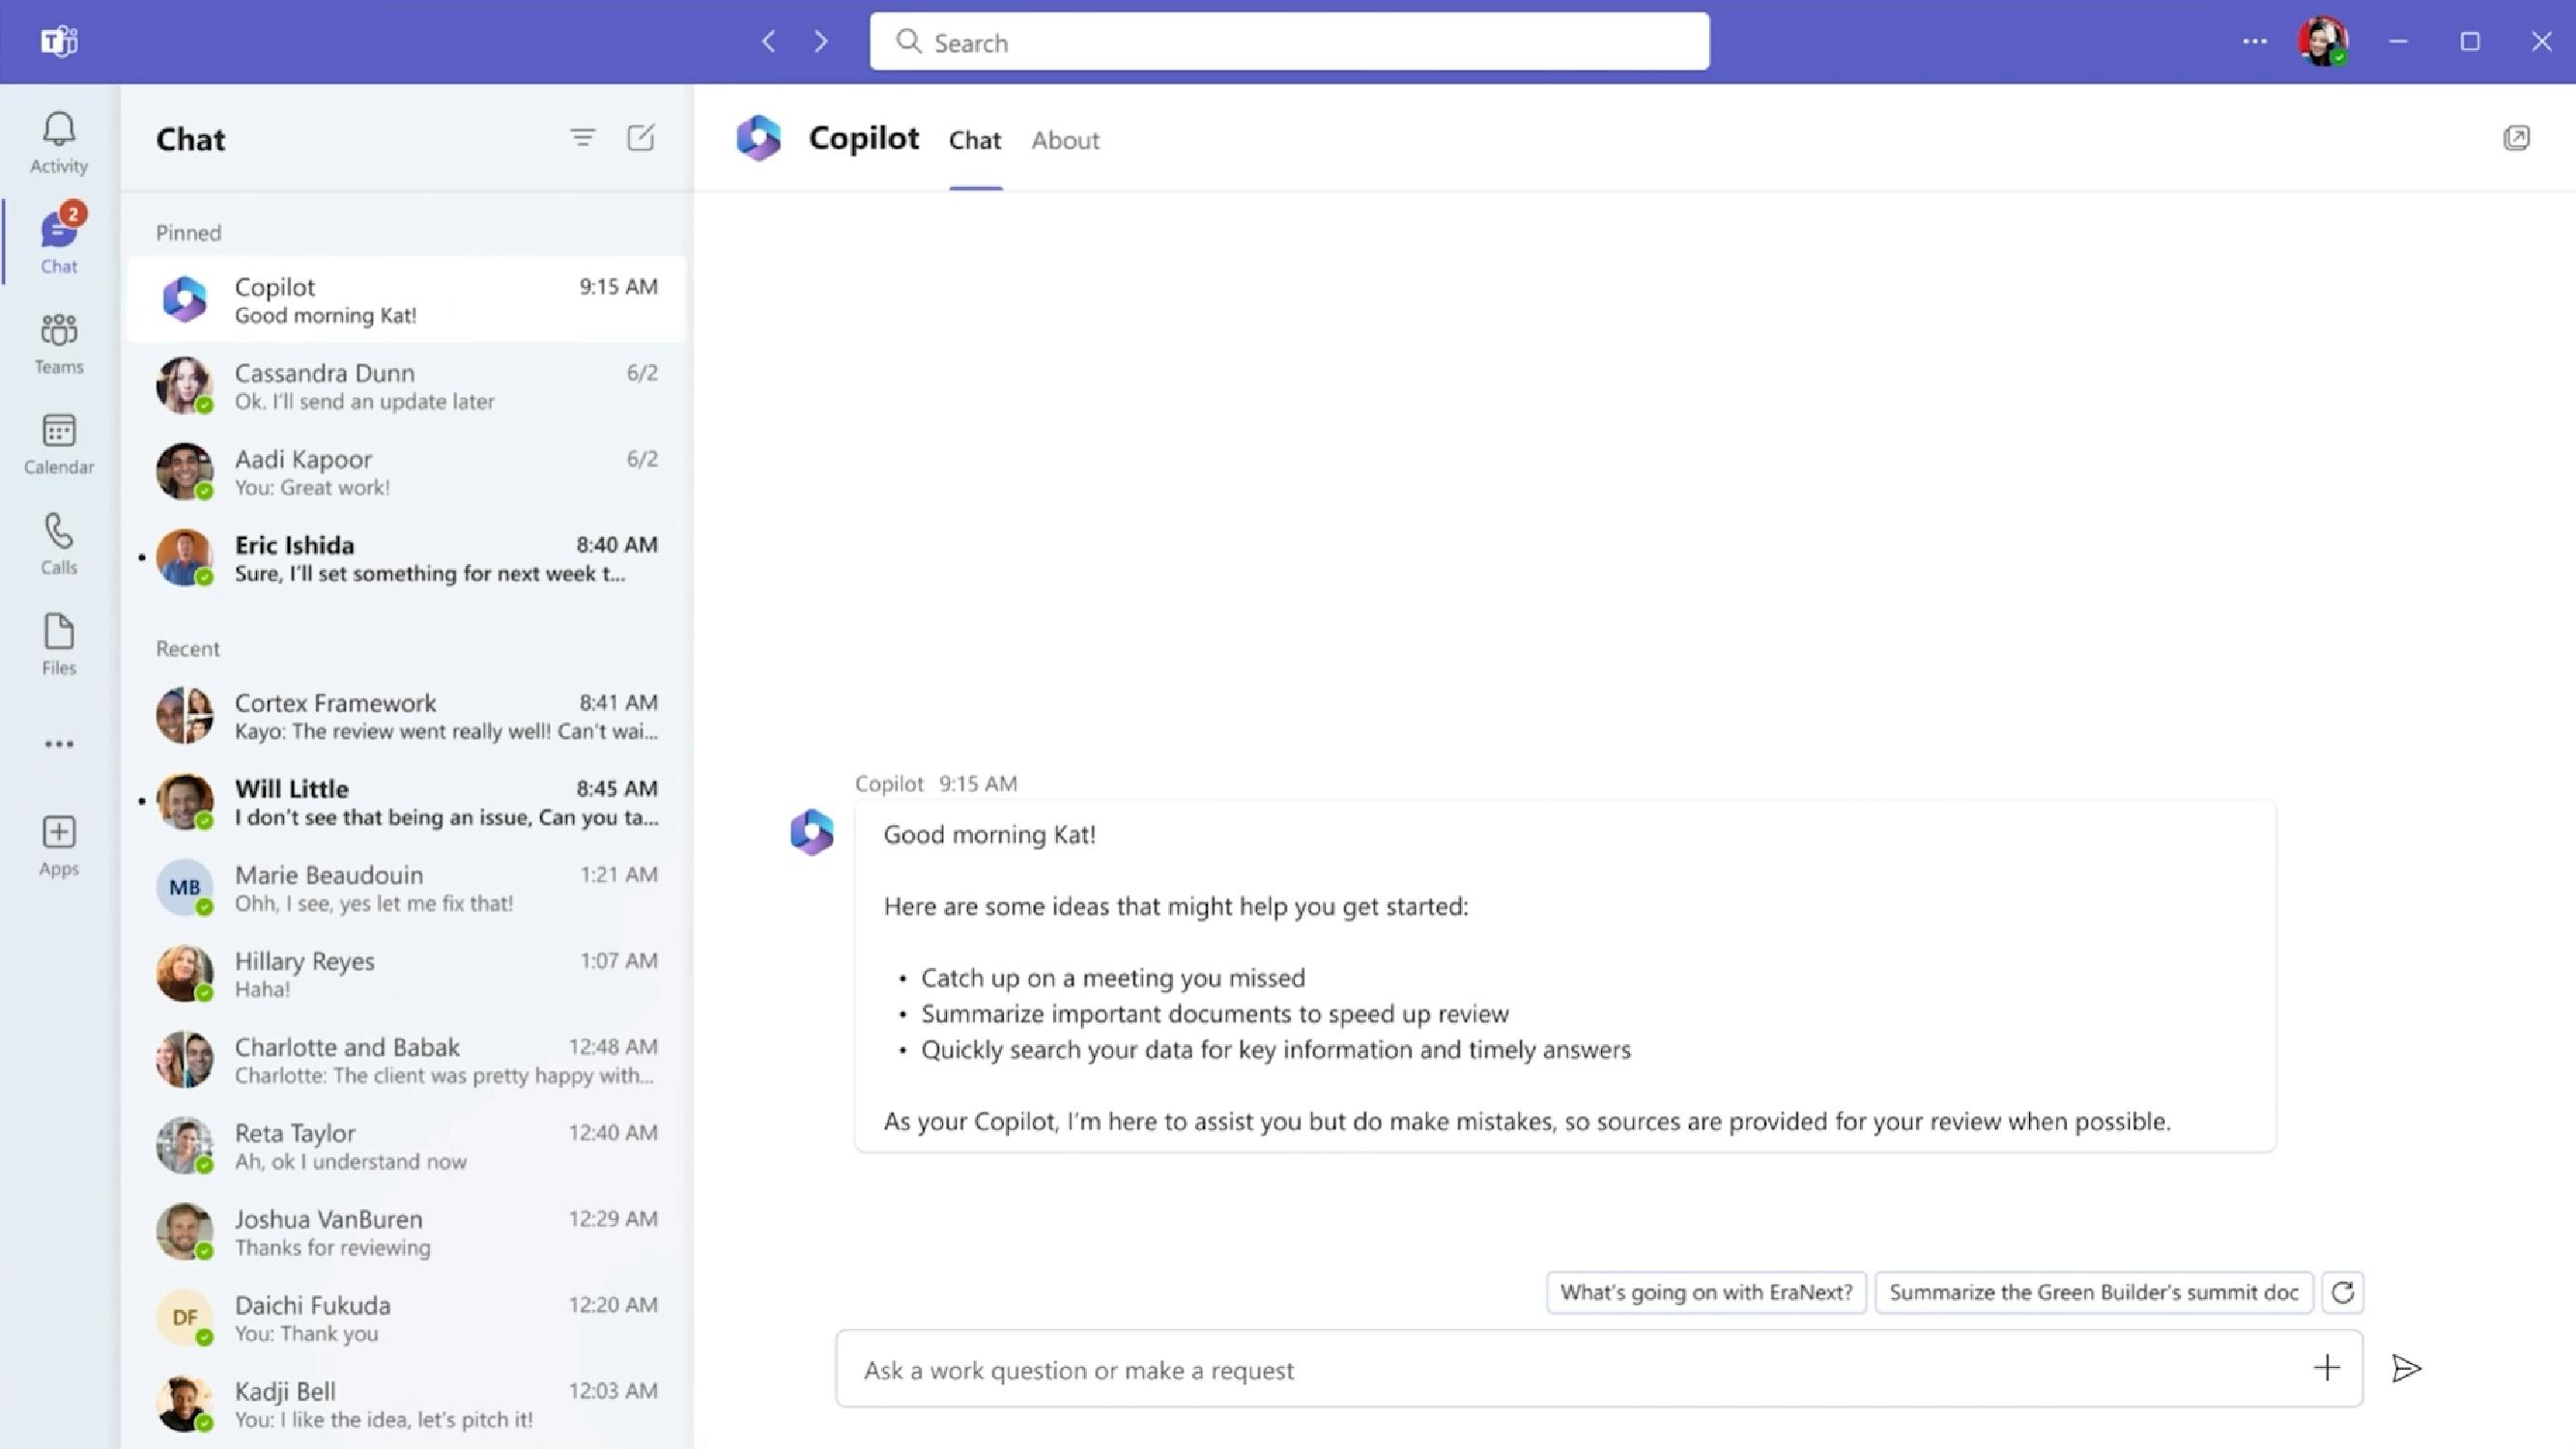Image resolution: width=2576 pixels, height=1449 pixels.
Task: Open the Calls icon in sidebar
Action: tap(58, 541)
